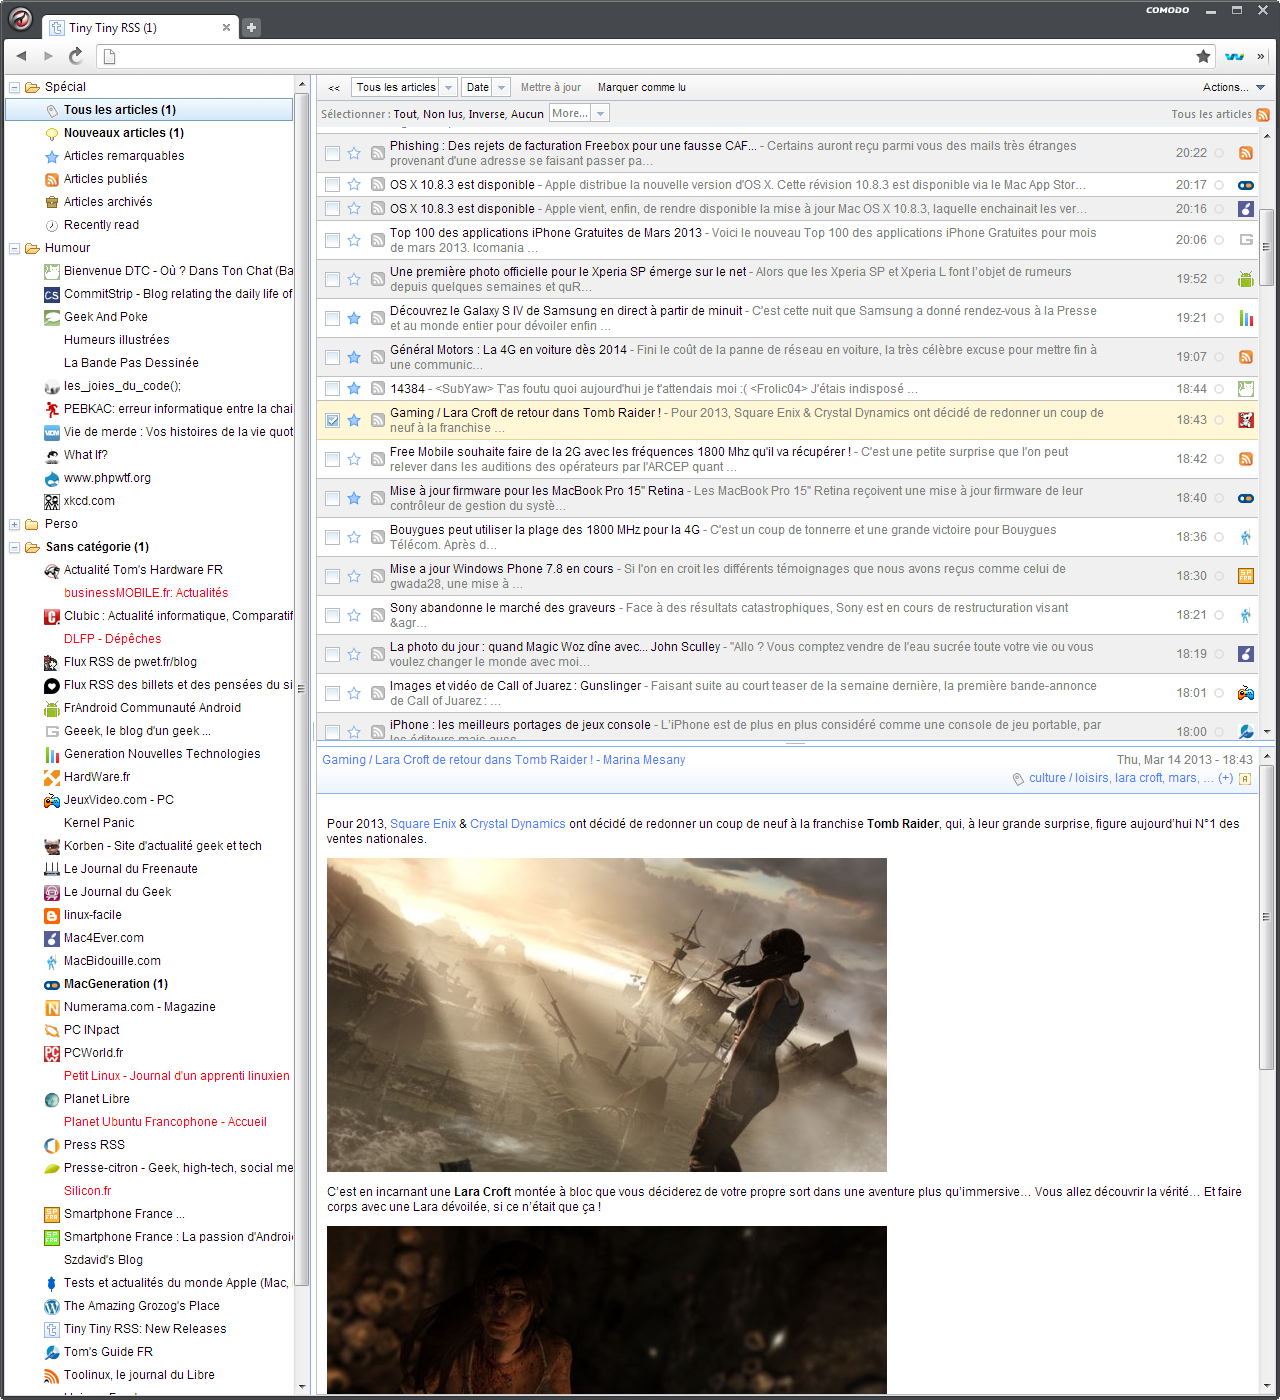
Task: Click the Comodo extension icon in toolbar
Action: tap(1235, 57)
